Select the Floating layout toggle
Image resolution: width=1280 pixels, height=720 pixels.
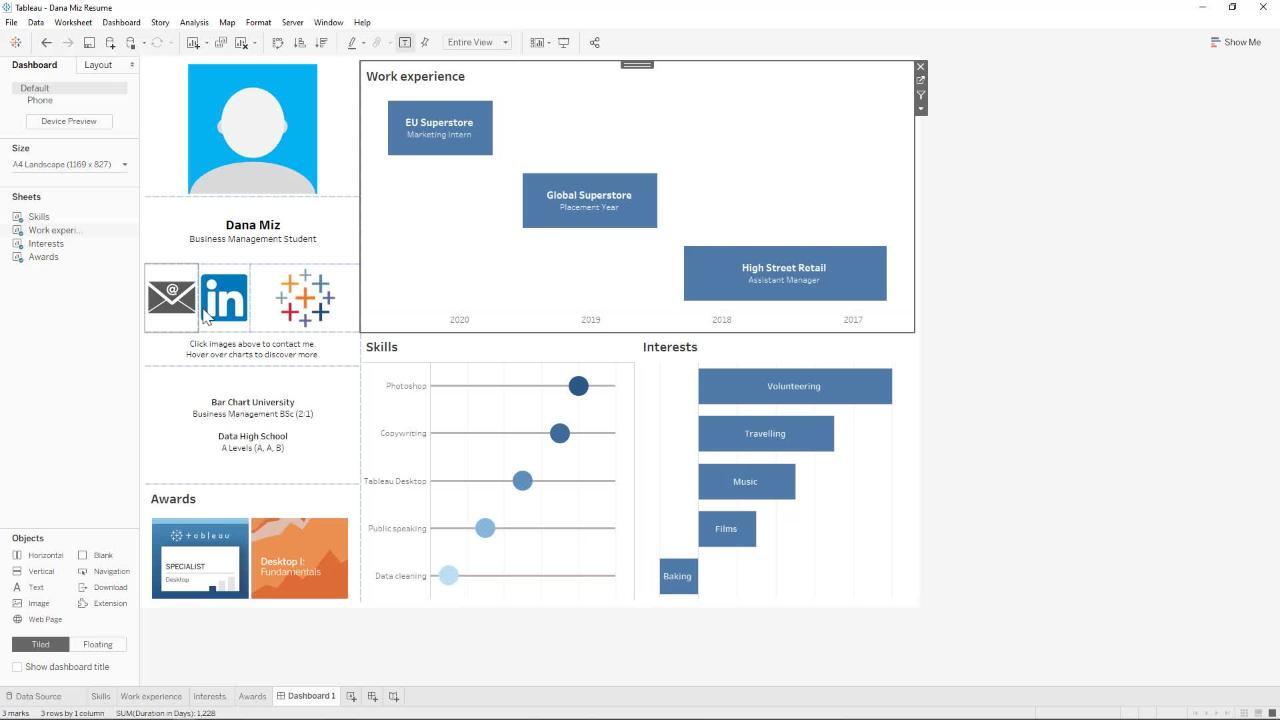click(x=98, y=644)
